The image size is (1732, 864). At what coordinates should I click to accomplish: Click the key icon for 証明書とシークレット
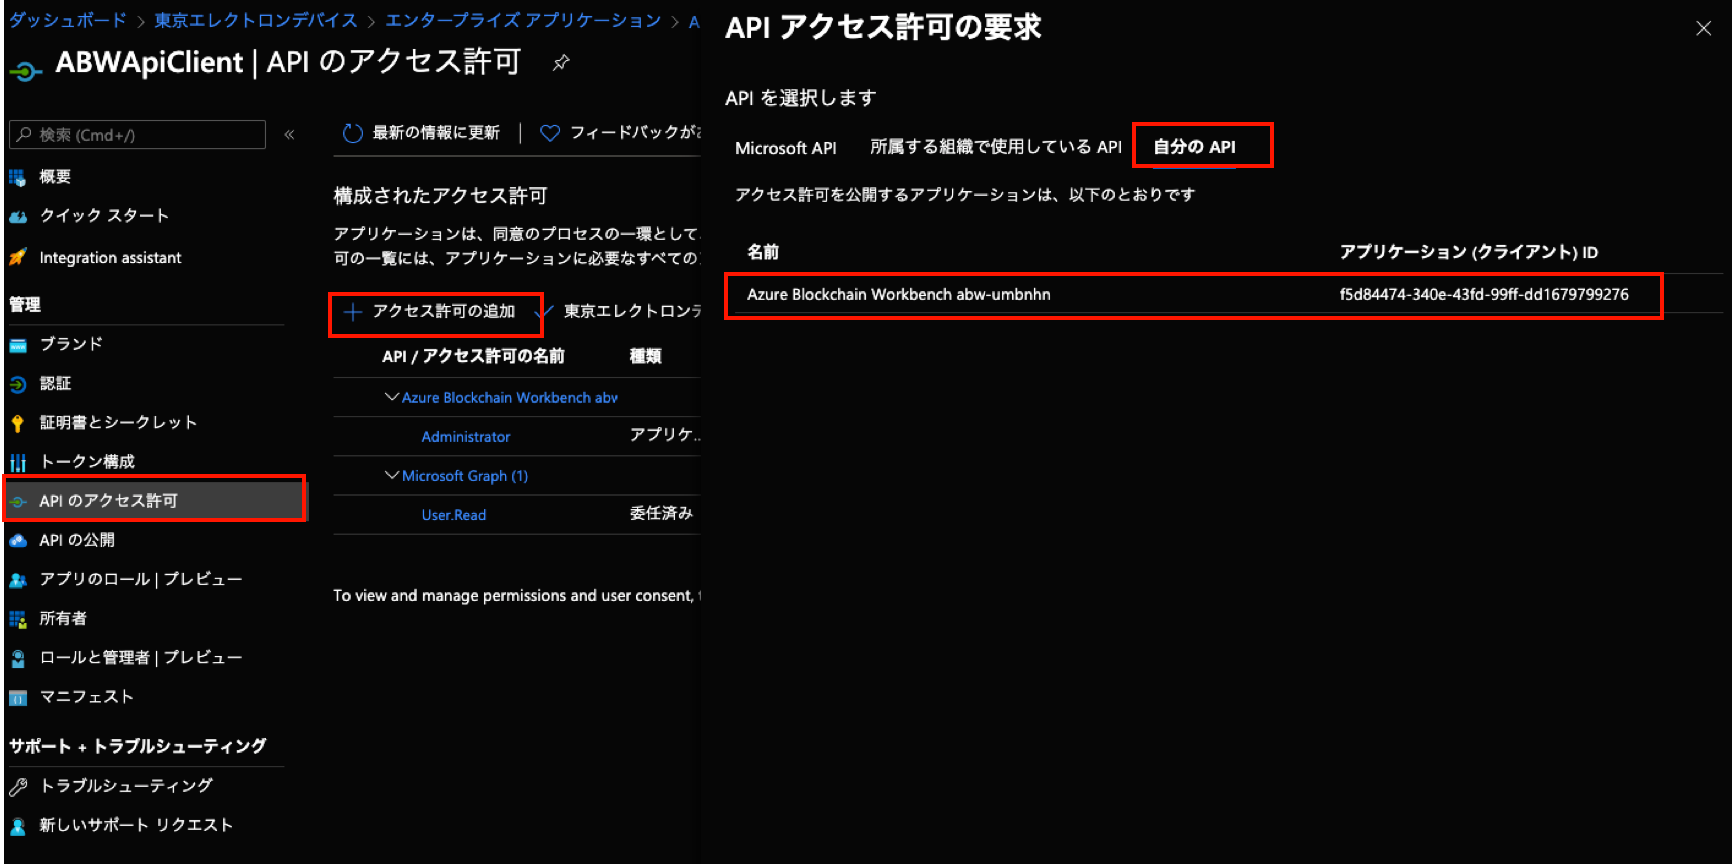click(18, 423)
